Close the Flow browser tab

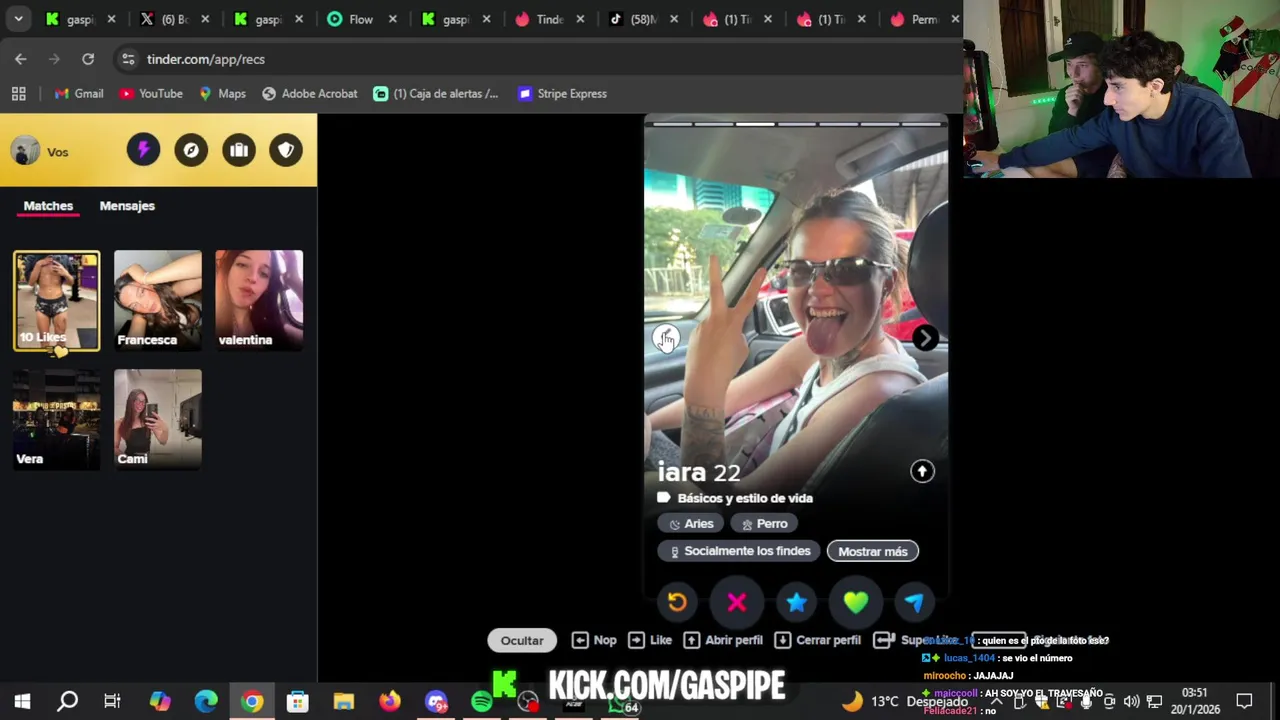393,19
